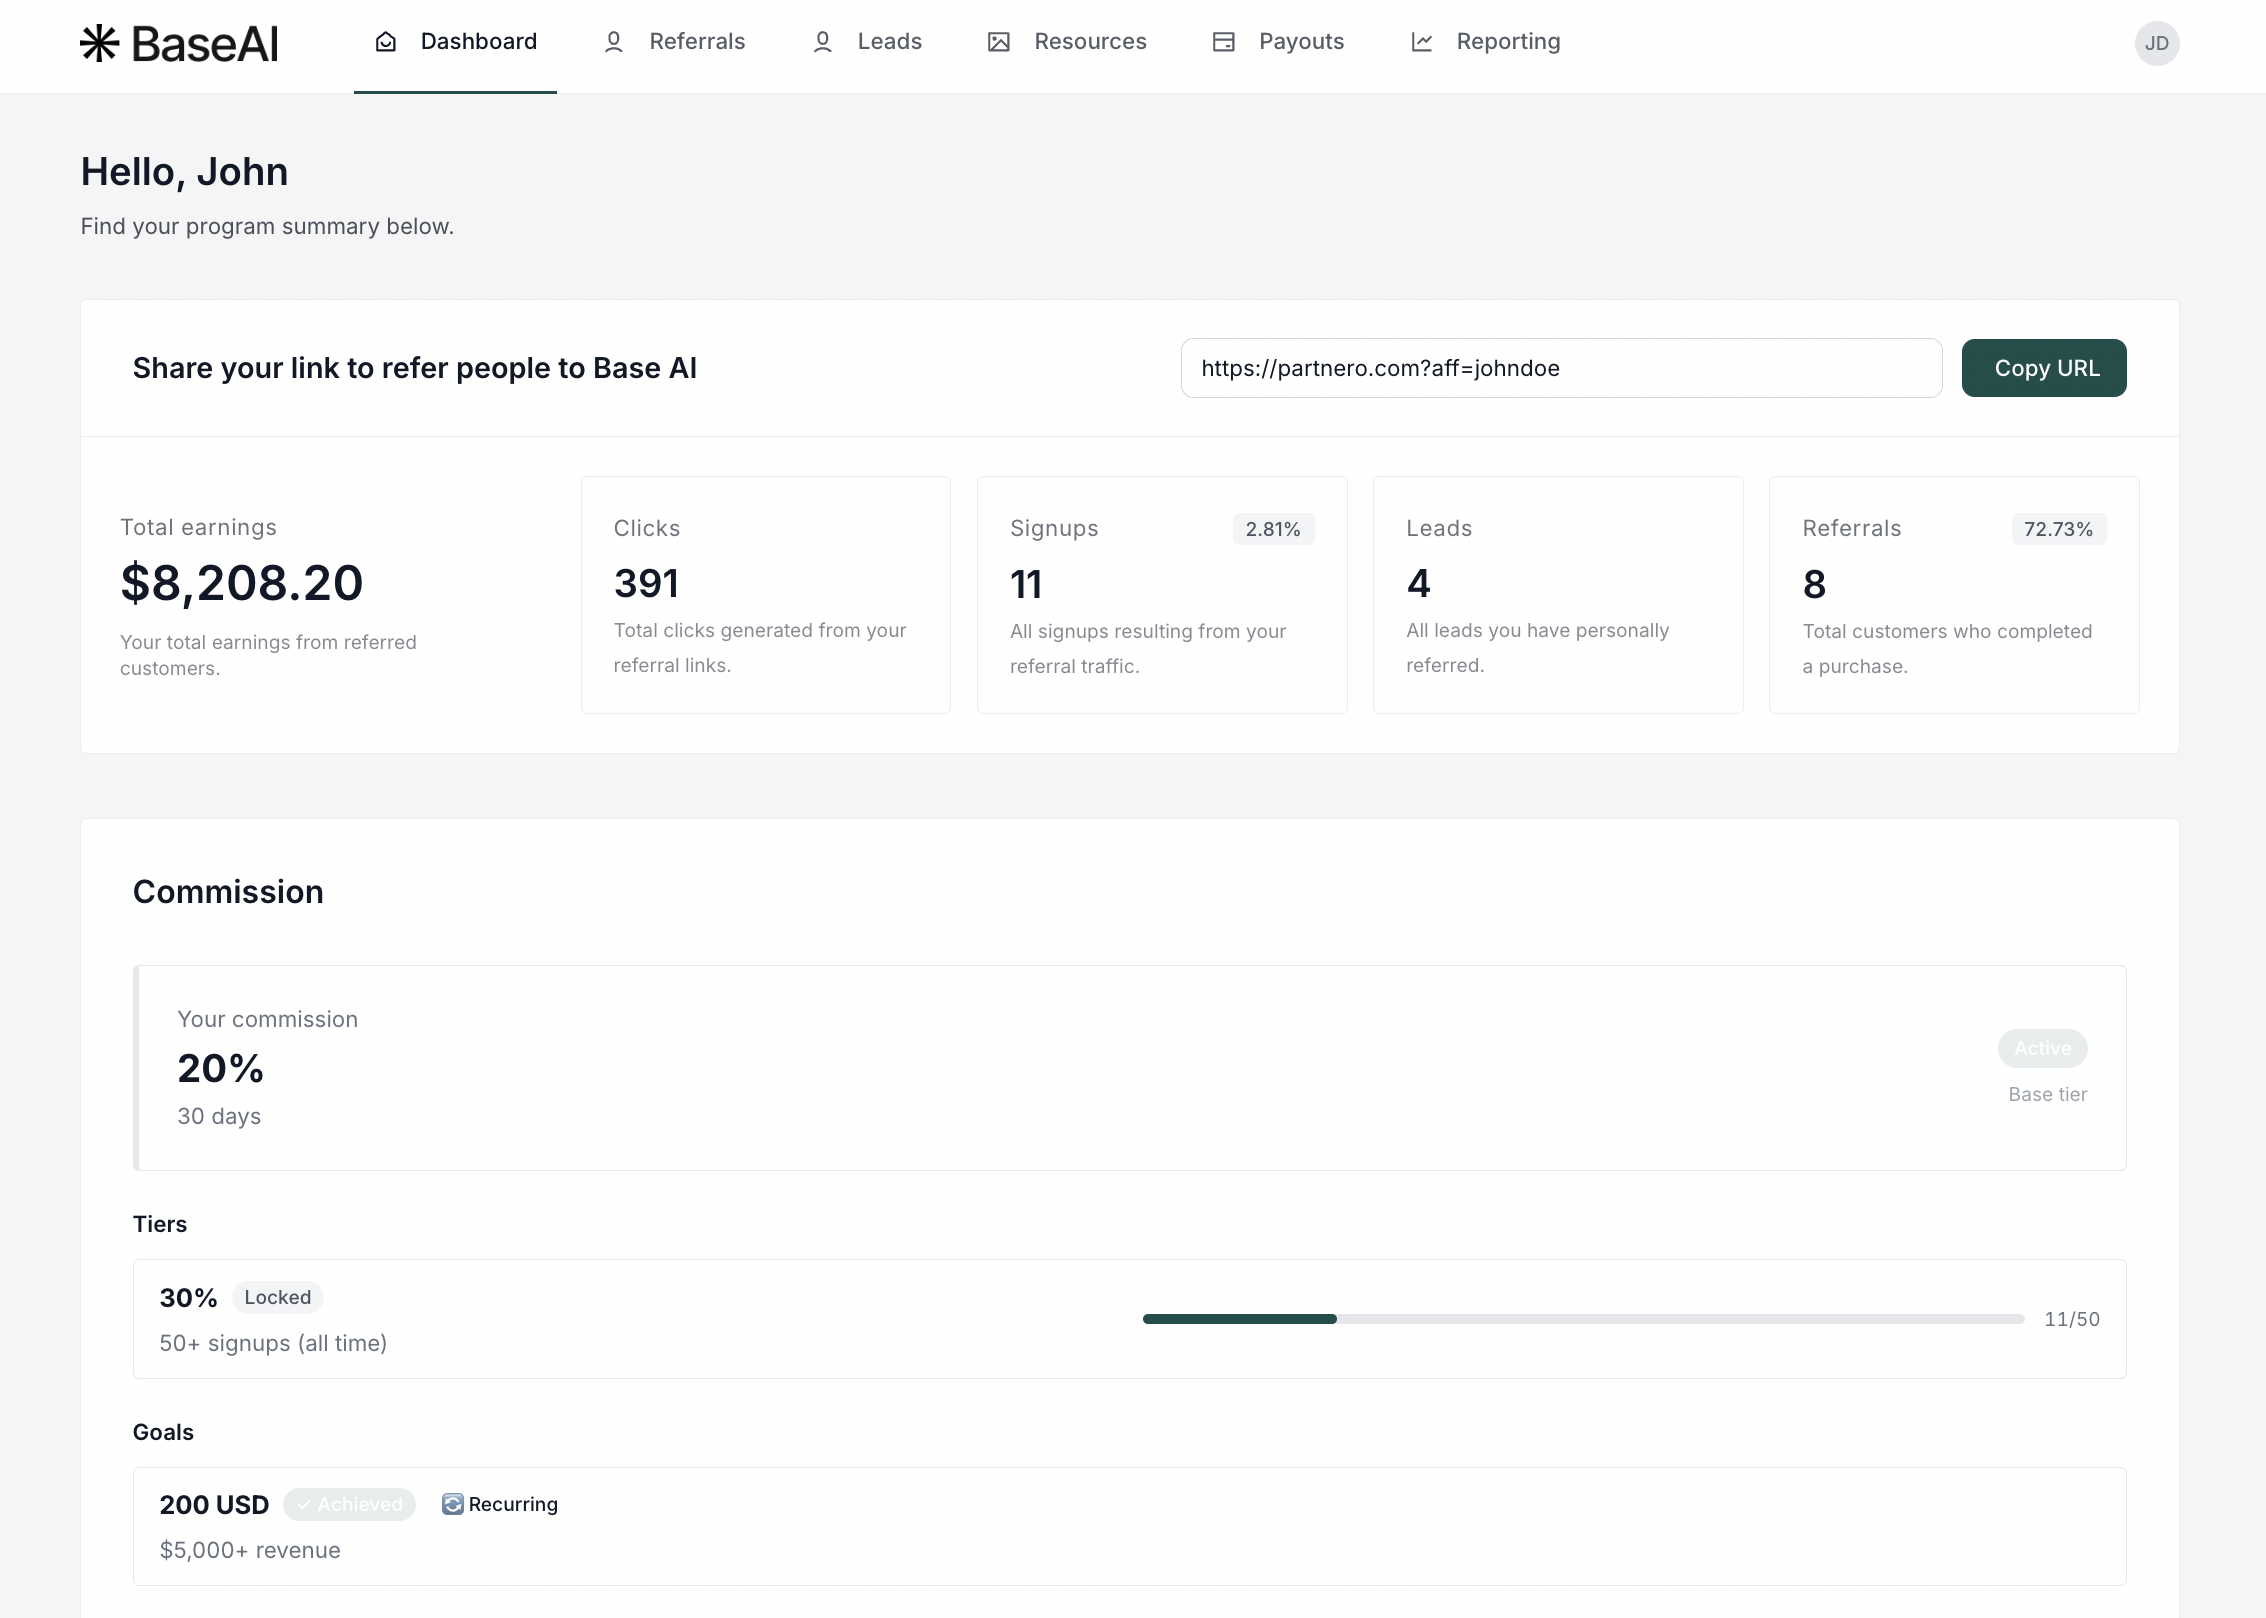The image size is (2266, 1618).
Task: Click the Referrals person icon
Action: pyautogui.click(x=614, y=42)
